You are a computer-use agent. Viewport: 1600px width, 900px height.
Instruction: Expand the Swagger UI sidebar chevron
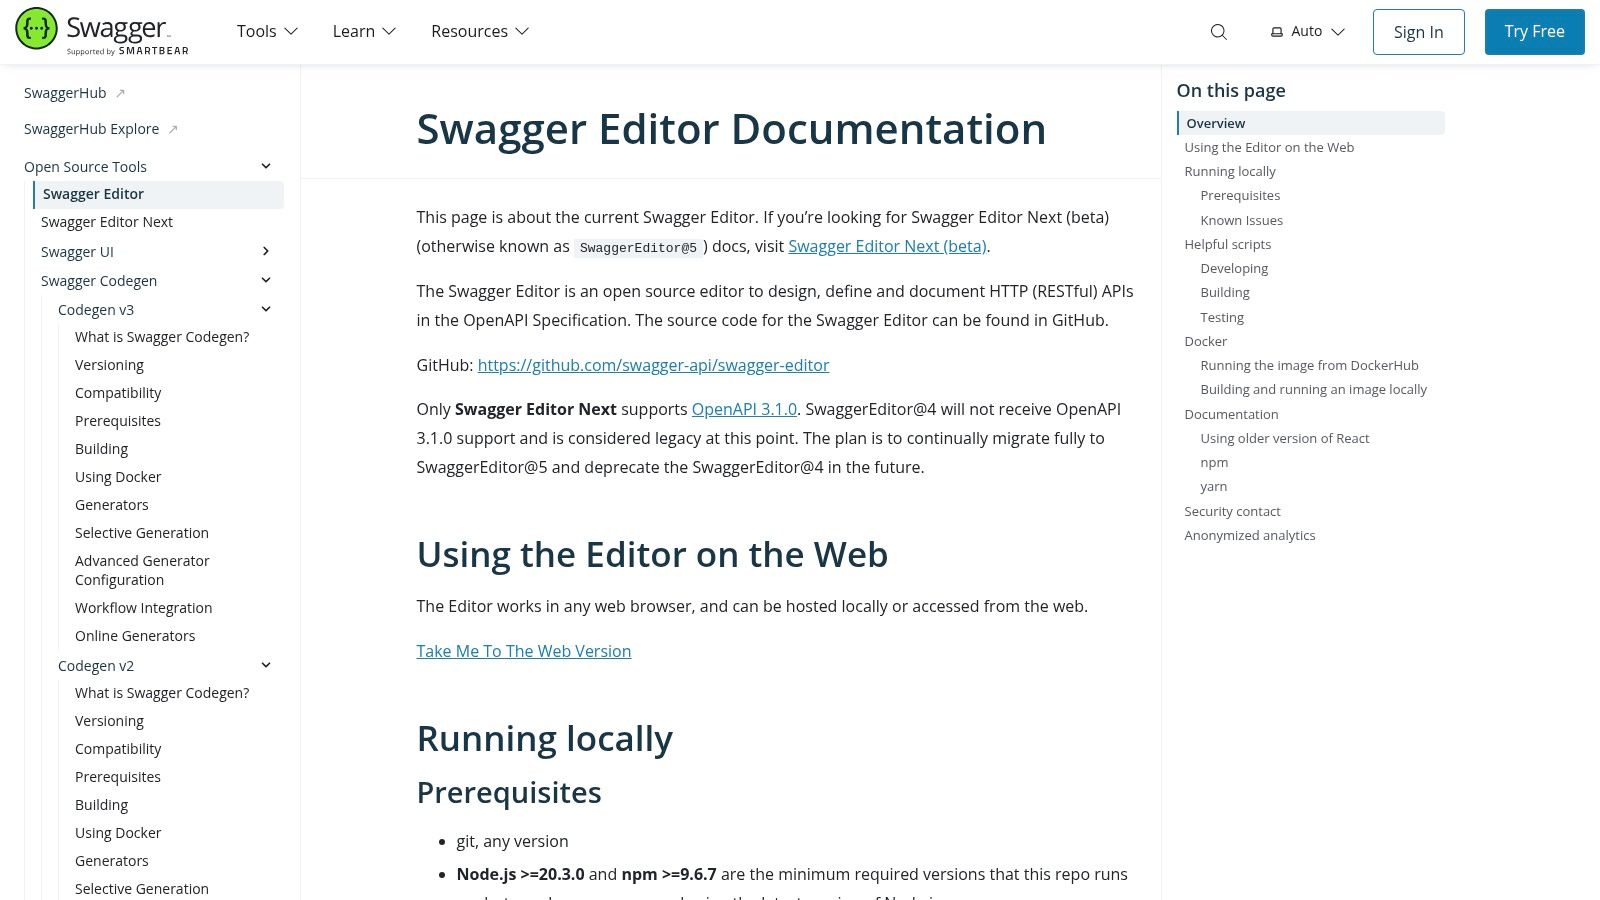pyautogui.click(x=266, y=251)
